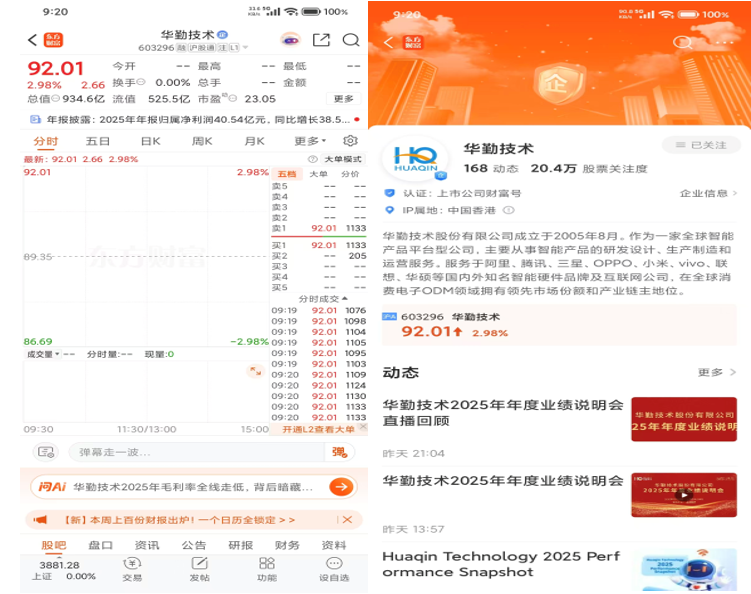751x594 pixels.
Task: Select the 五日 chart tab
Action: pyautogui.click(x=98, y=141)
